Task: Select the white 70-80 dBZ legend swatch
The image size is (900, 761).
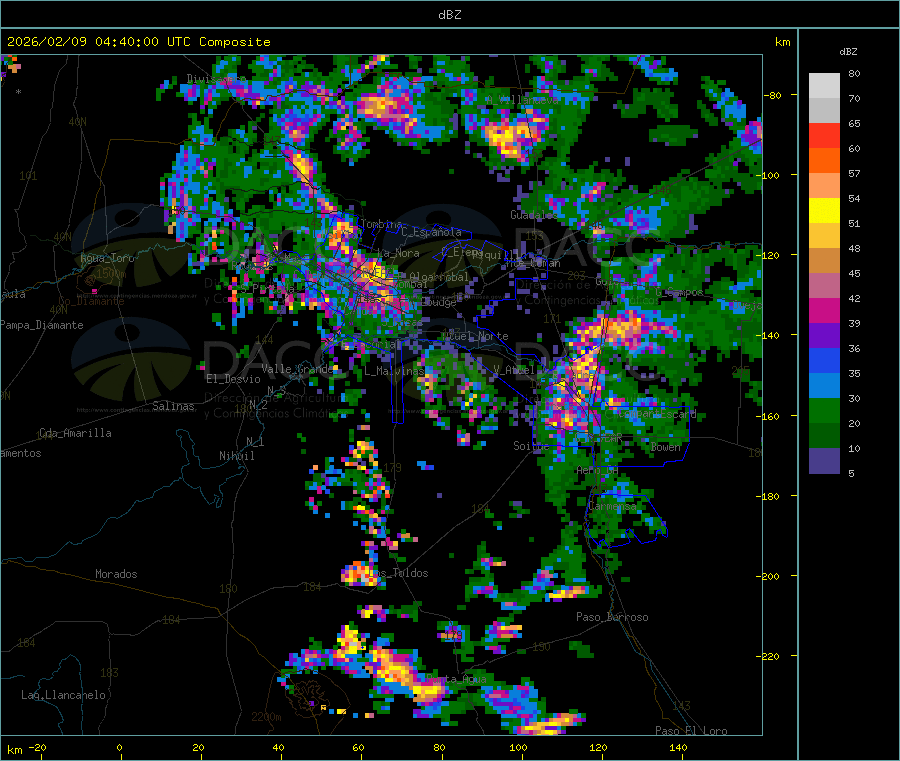Action: (x=824, y=86)
